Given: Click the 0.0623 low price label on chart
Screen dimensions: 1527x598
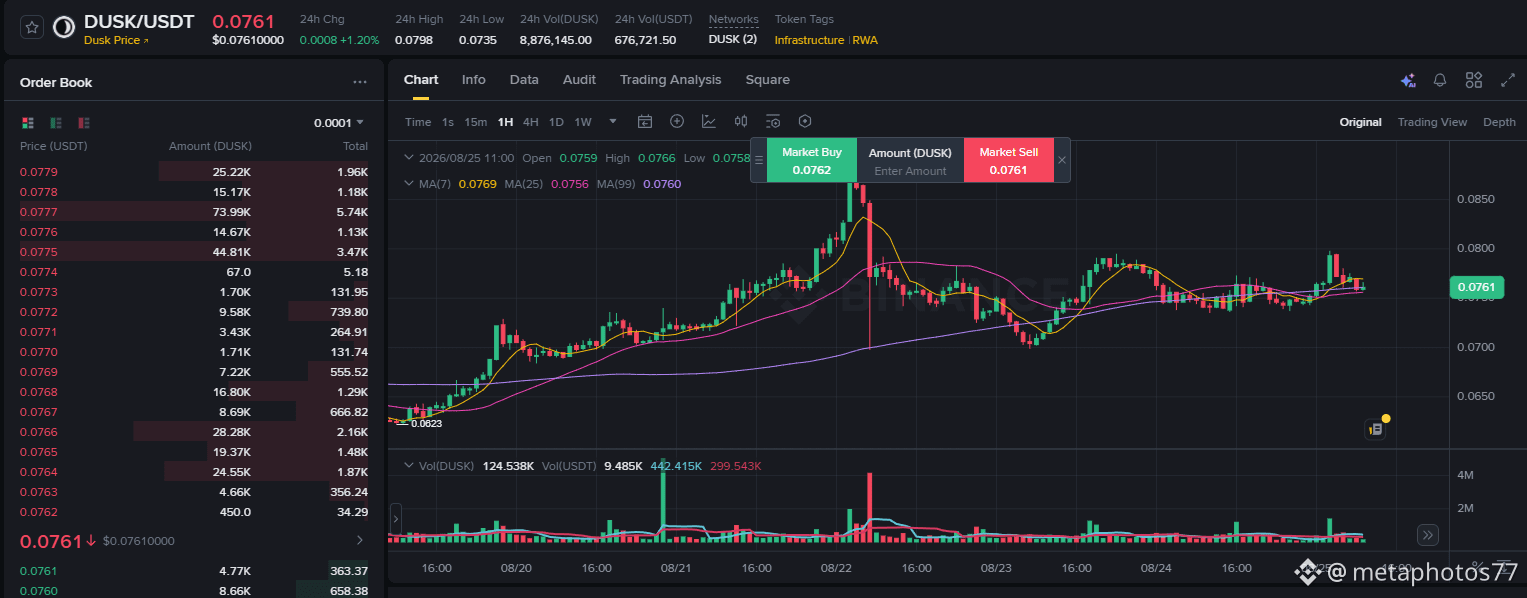Looking at the screenshot, I should point(426,424).
